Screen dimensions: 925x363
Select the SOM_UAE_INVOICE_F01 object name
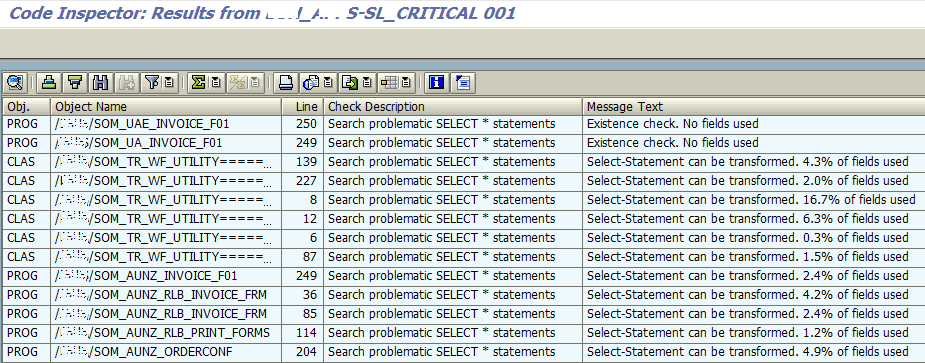[x=142, y=124]
